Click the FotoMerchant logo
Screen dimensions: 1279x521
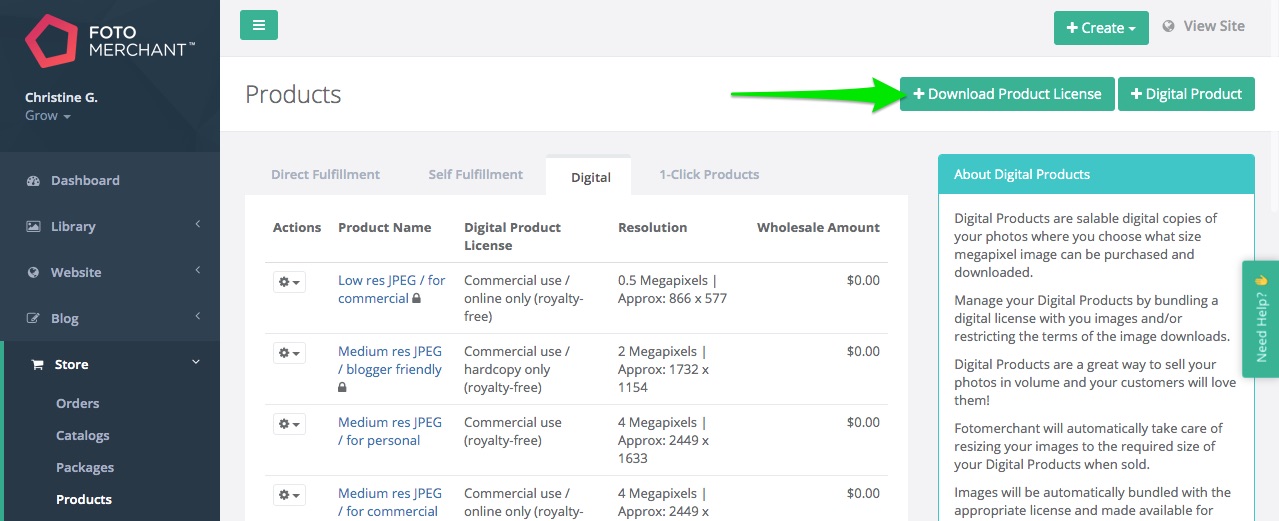pyautogui.click(x=110, y=41)
